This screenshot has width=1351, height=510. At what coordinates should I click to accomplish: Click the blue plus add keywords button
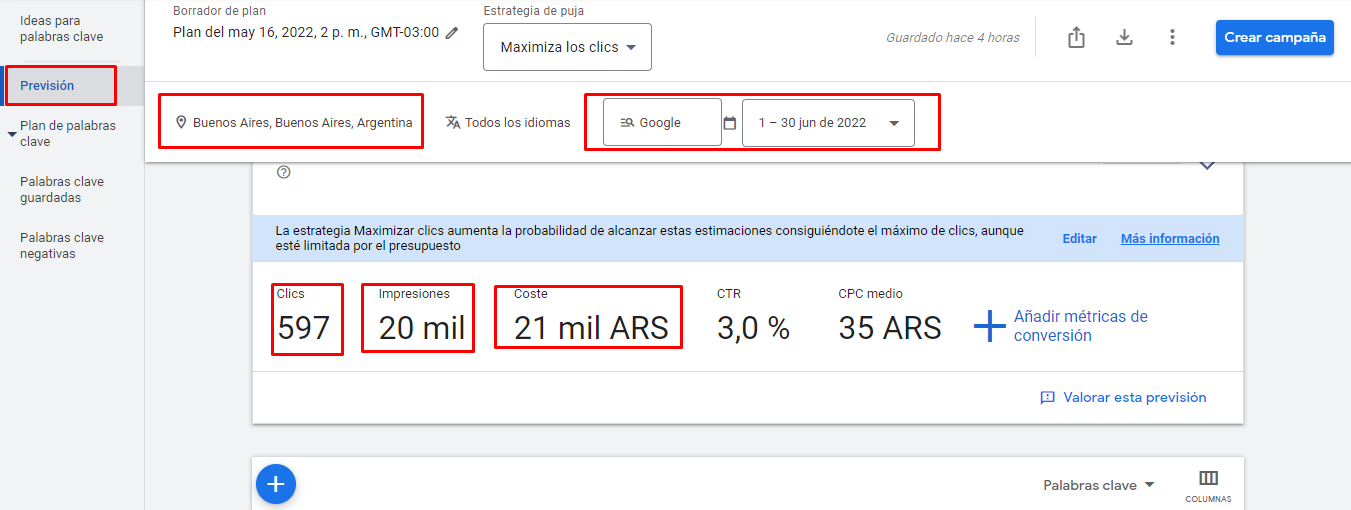pyautogui.click(x=276, y=484)
